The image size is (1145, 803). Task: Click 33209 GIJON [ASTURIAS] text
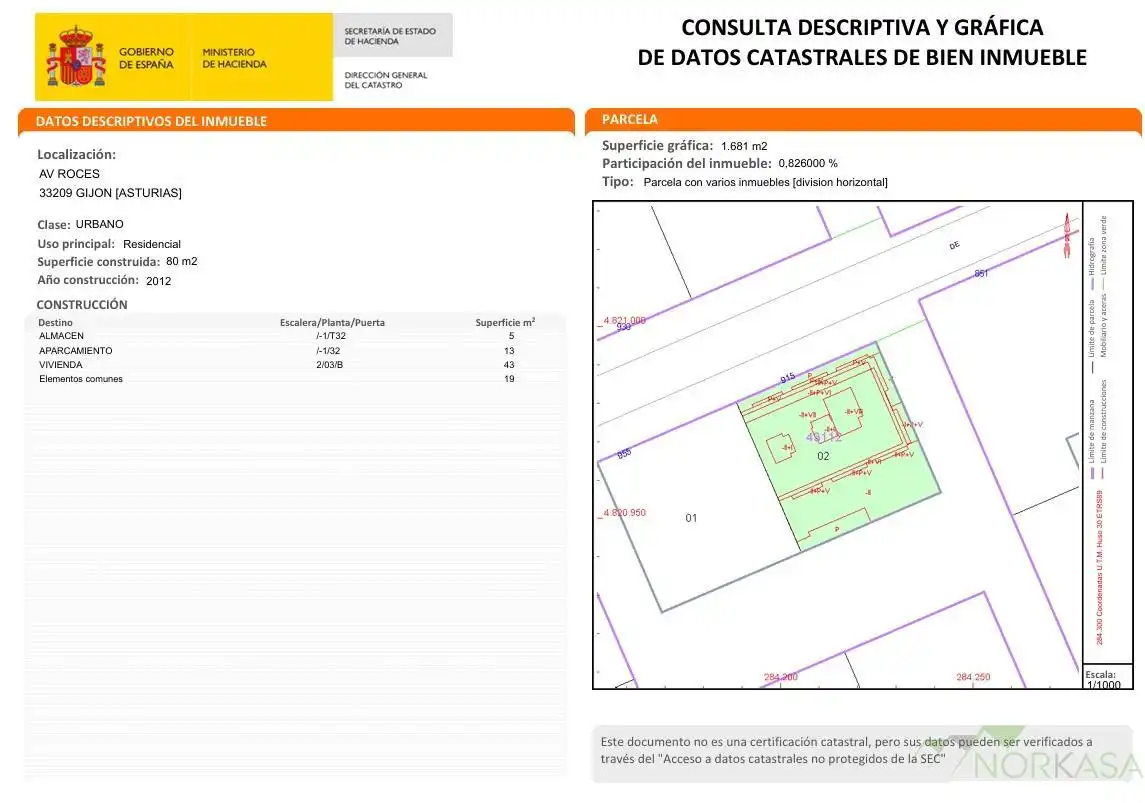coord(110,193)
